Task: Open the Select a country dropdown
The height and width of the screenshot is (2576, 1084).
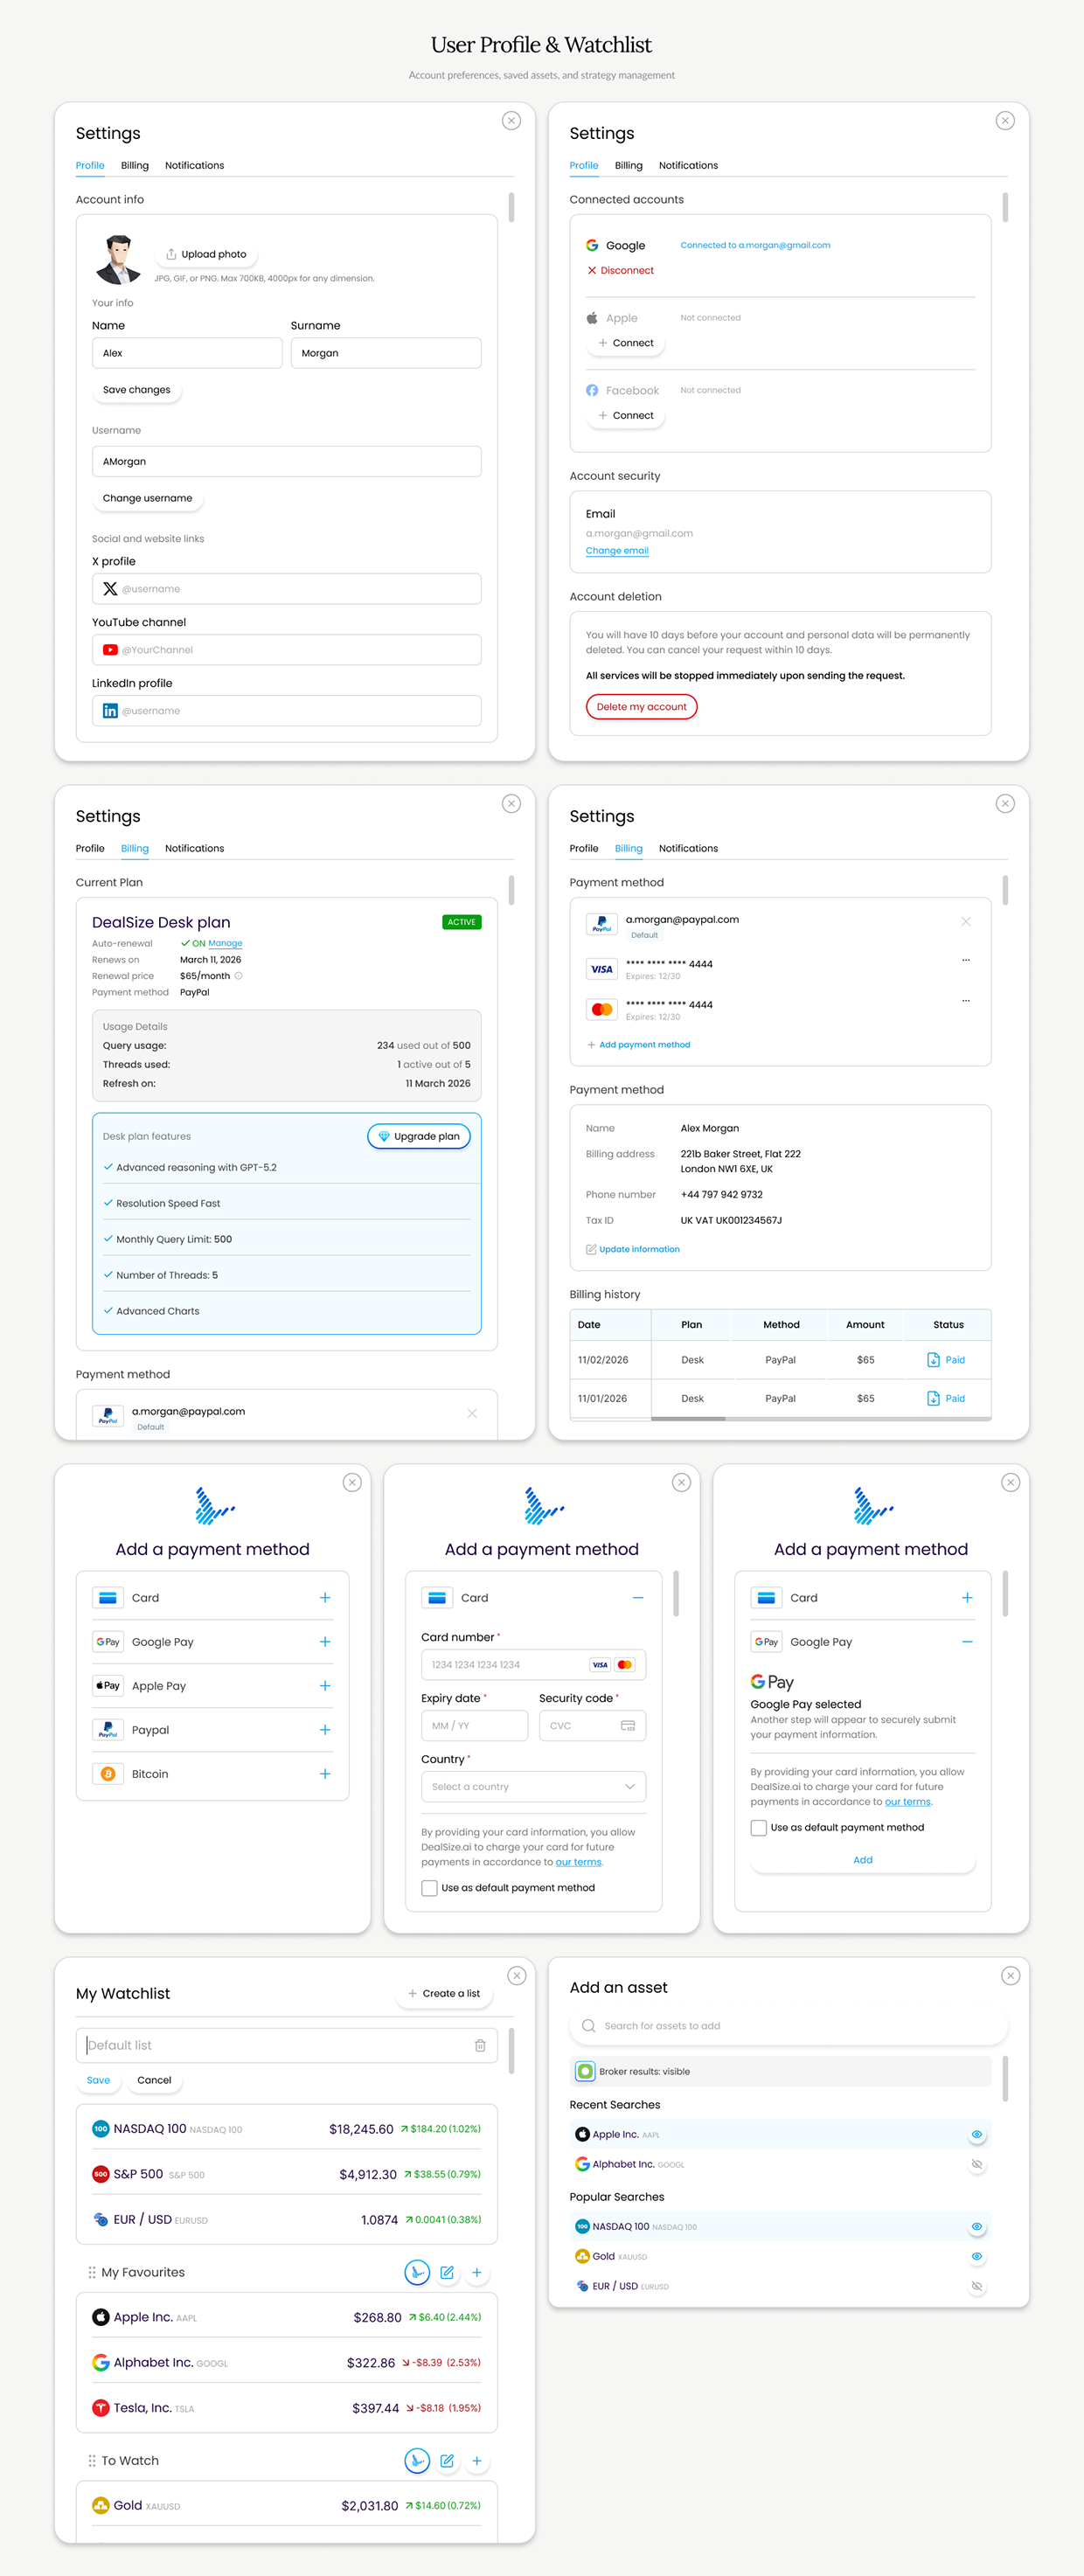Action: tap(533, 1786)
